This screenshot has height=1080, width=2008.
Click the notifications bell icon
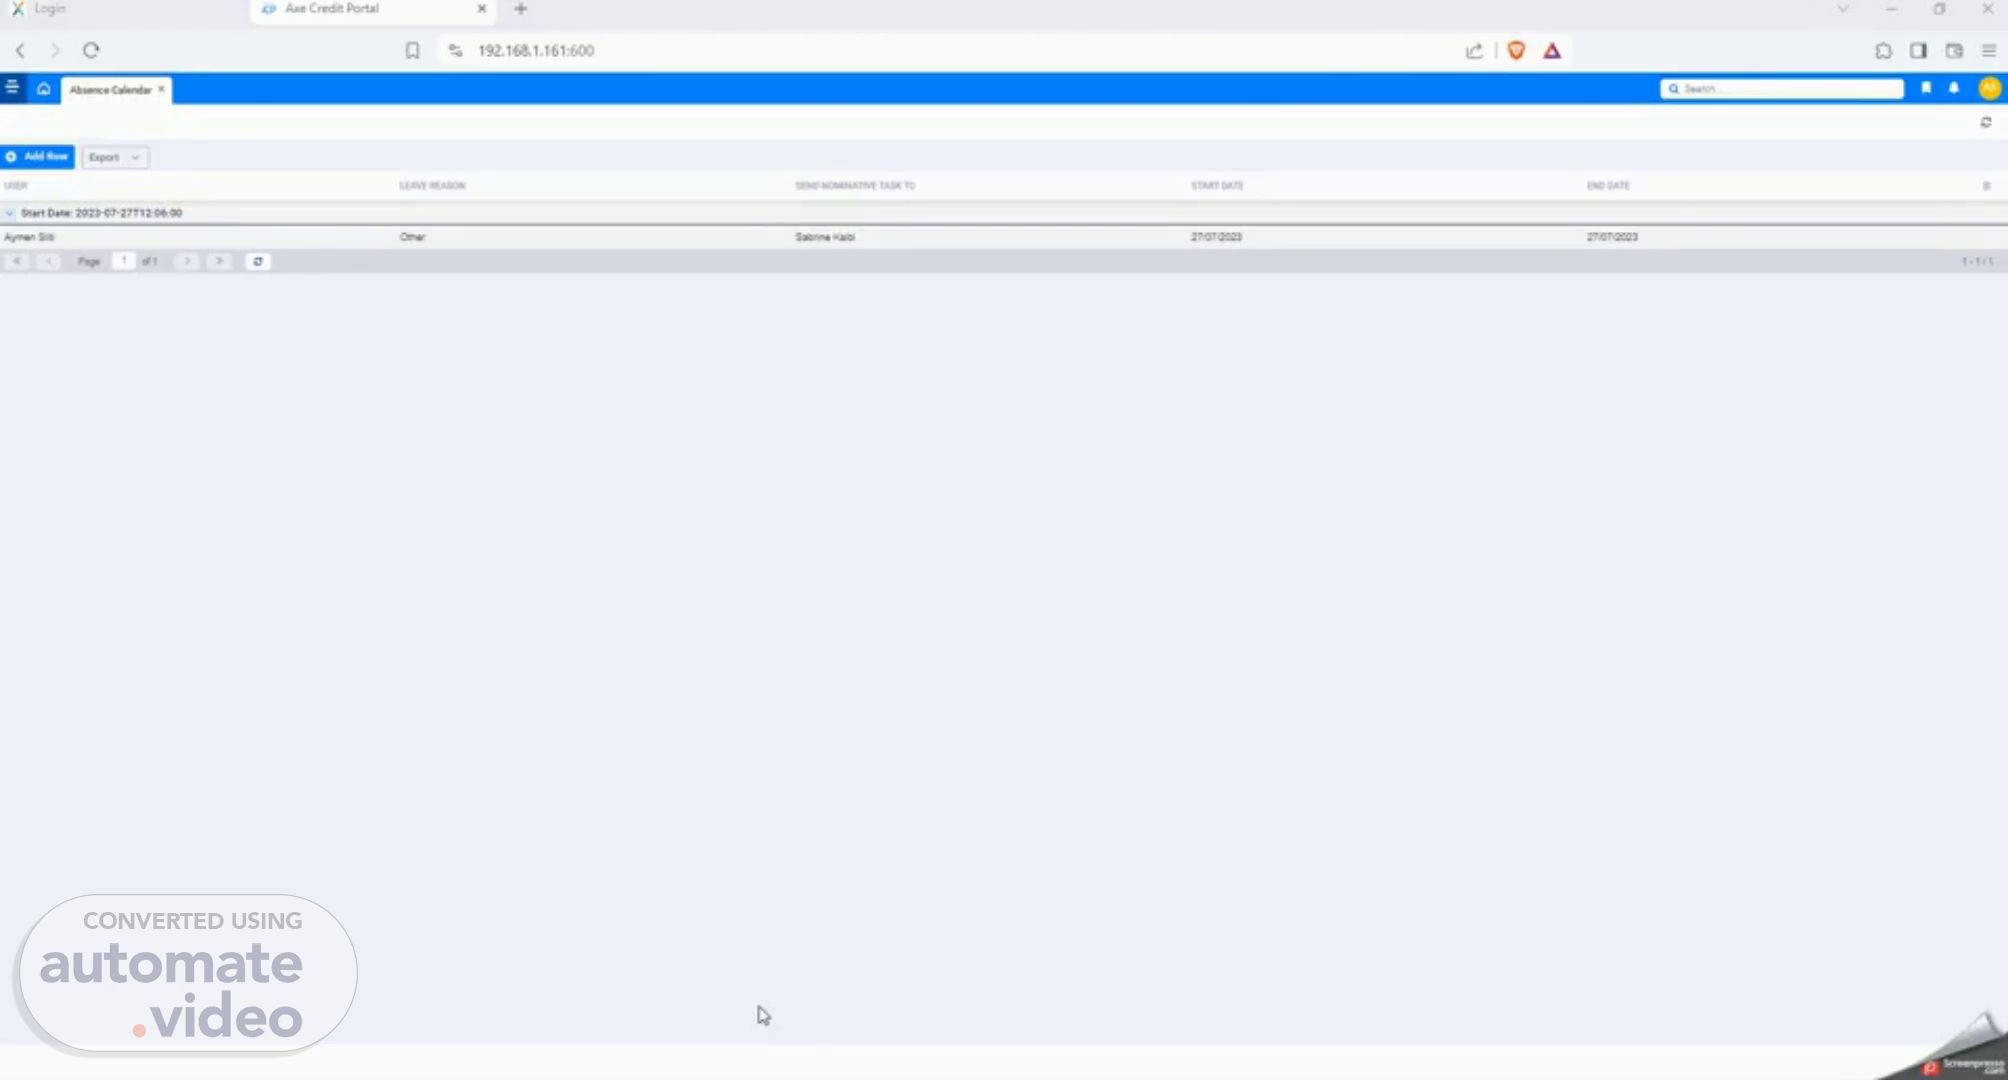click(1954, 88)
